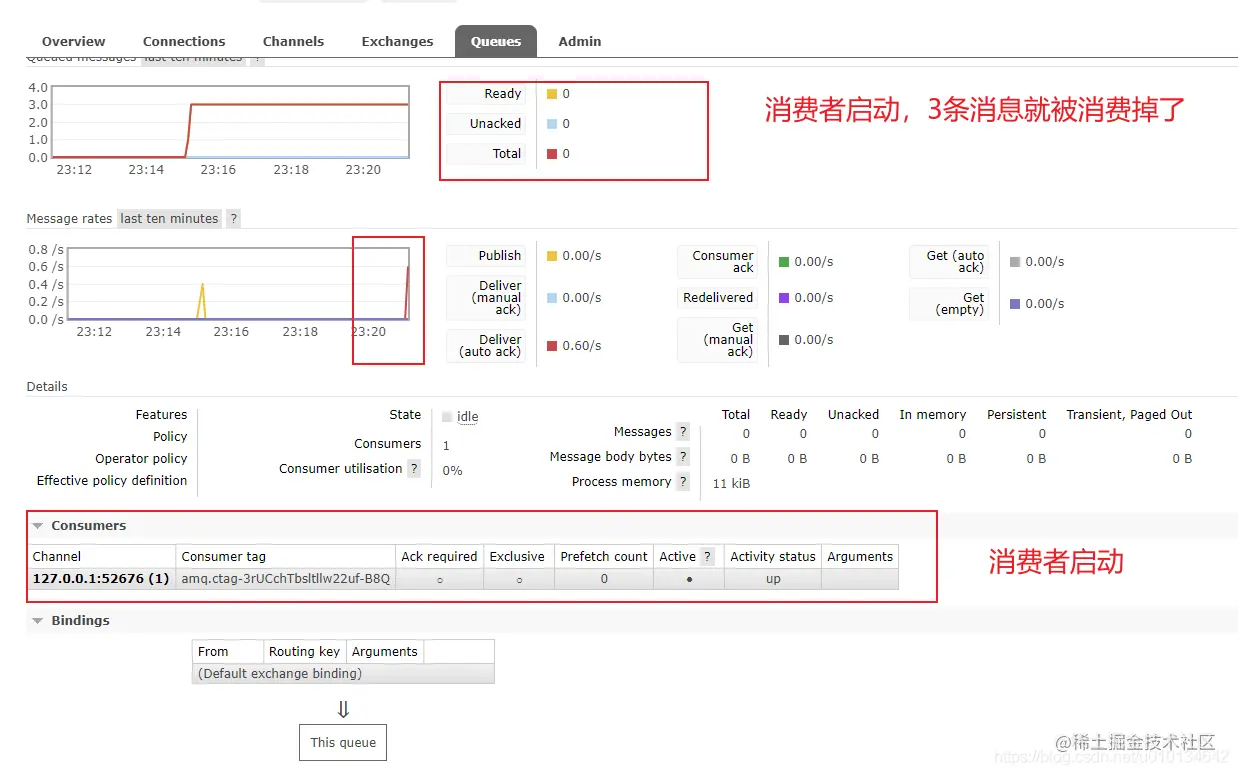
Task: Click the Transient, Paged Out column header
Action: [x=1129, y=414]
